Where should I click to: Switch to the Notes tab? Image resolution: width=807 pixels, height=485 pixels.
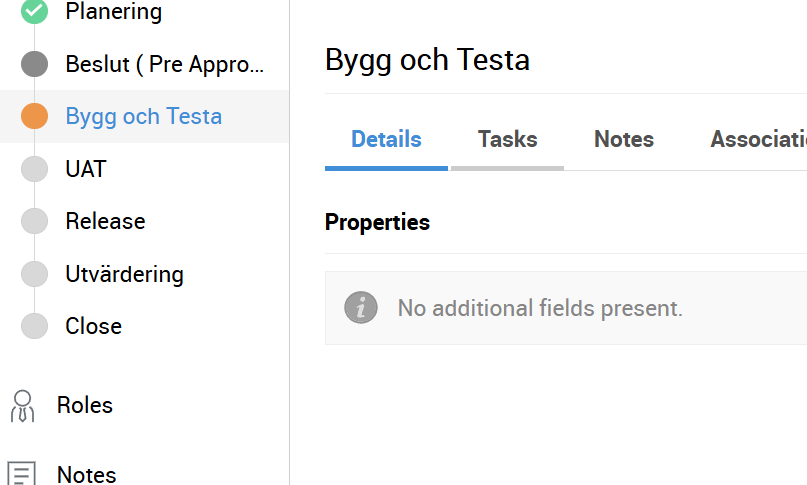[624, 140]
